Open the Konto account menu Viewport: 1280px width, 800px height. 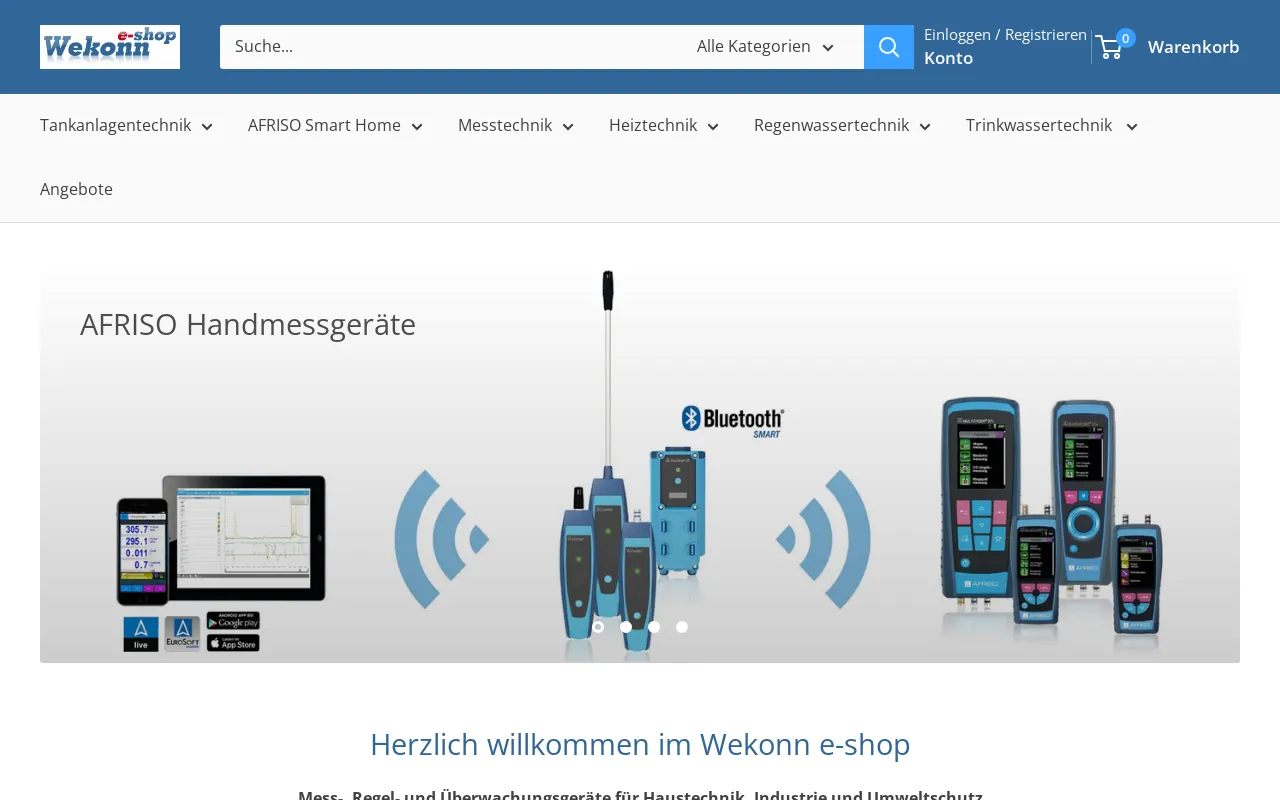[948, 58]
